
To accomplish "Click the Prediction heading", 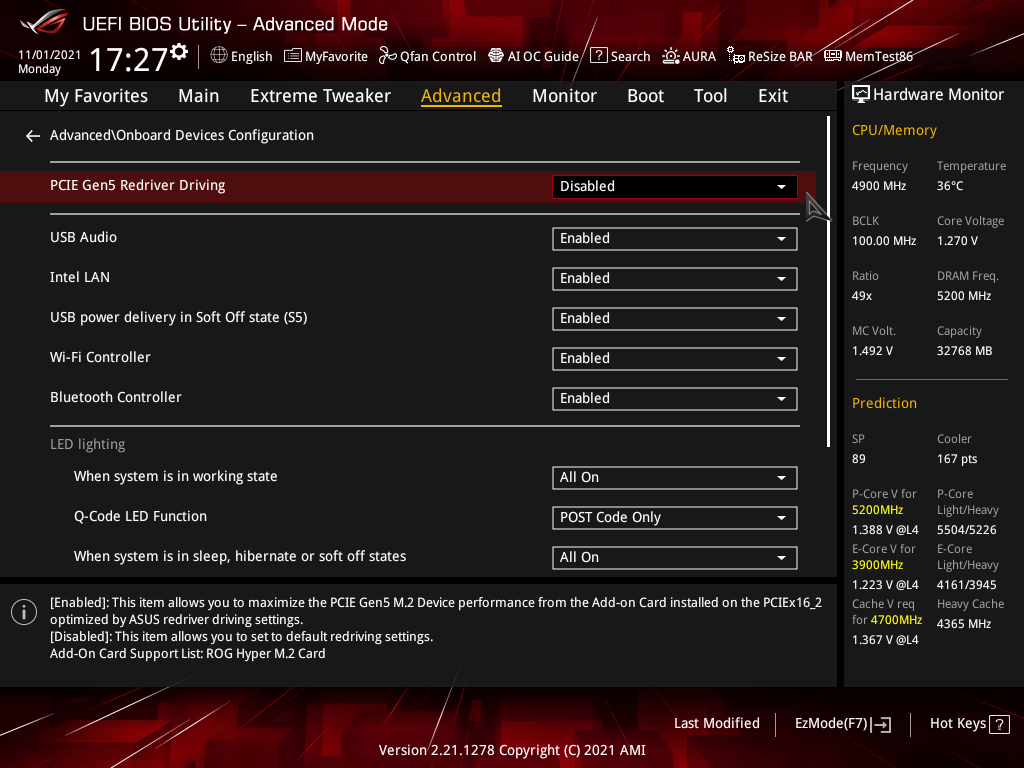I will coord(884,403).
